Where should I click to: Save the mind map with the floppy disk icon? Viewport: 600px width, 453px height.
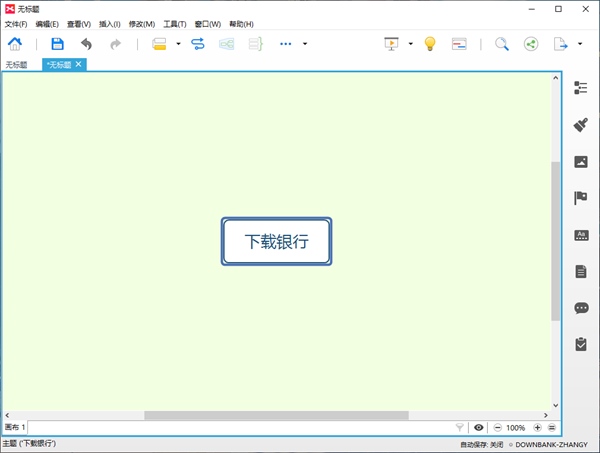pos(57,44)
